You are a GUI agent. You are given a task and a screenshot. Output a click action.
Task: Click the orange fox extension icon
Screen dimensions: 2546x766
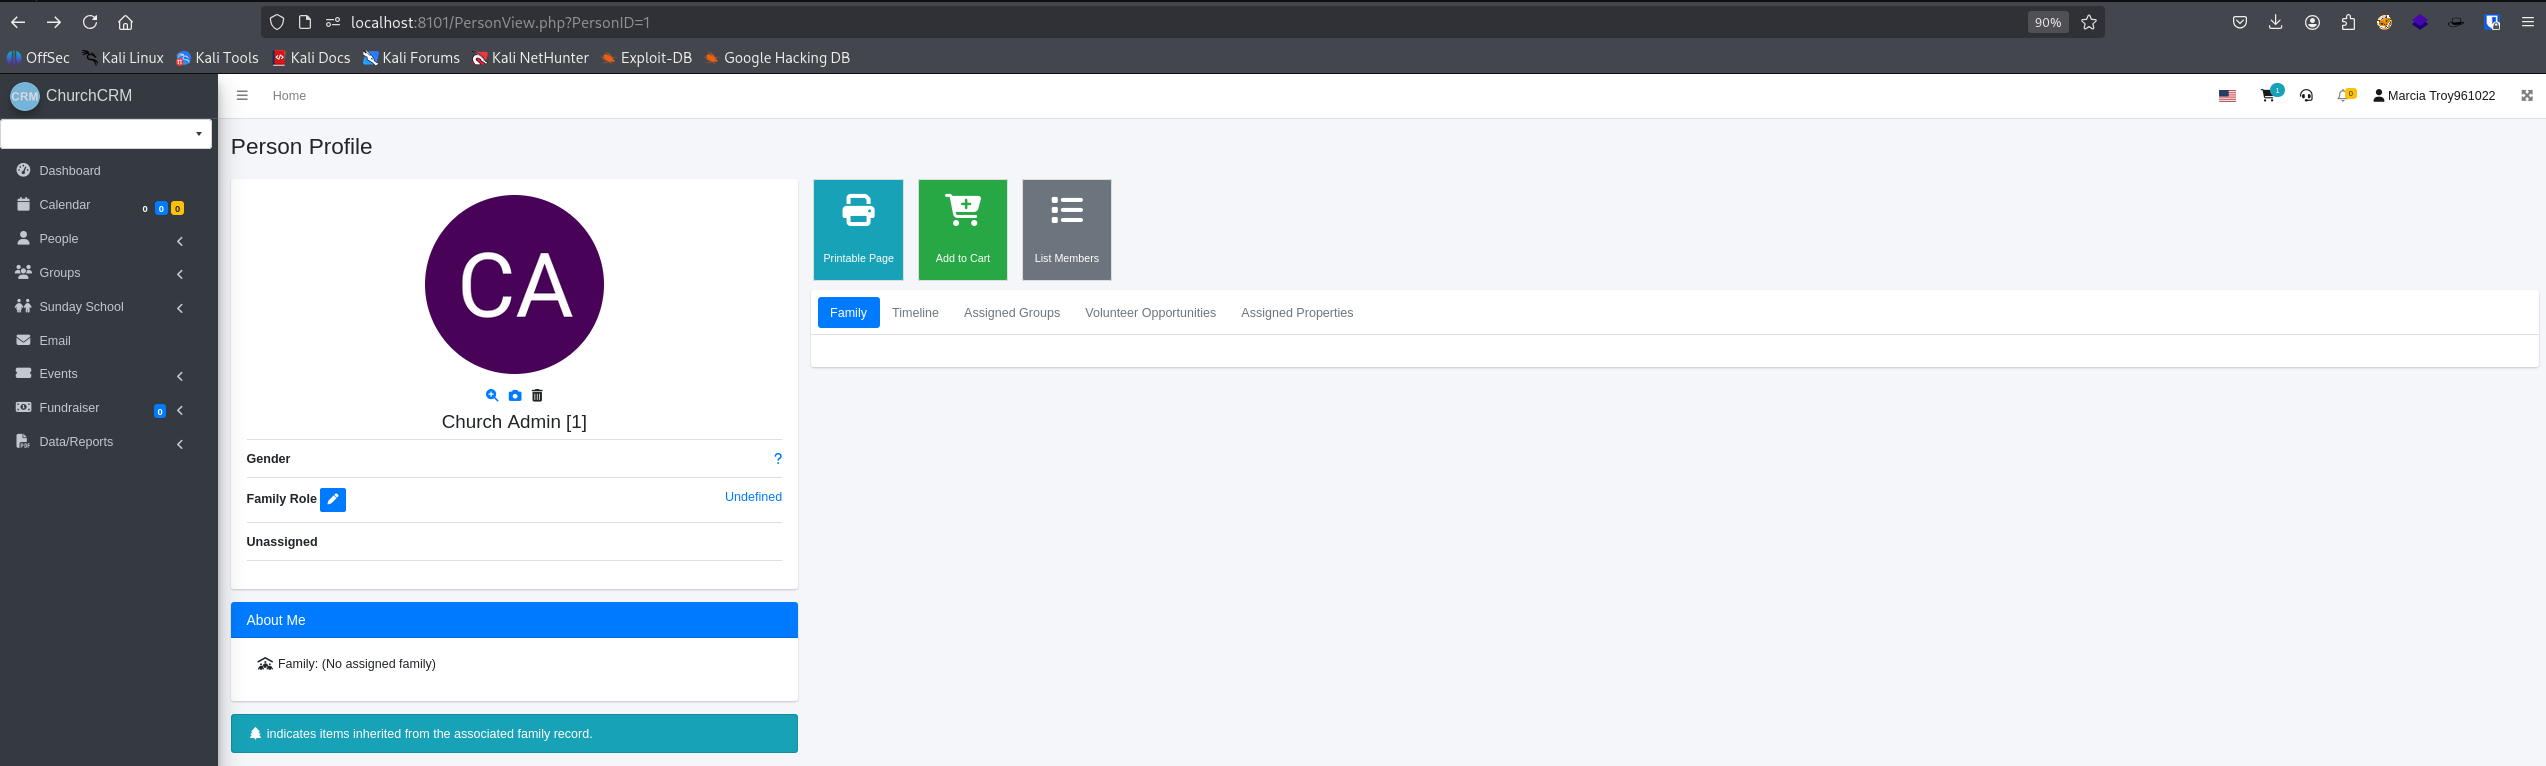coord(2384,22)
